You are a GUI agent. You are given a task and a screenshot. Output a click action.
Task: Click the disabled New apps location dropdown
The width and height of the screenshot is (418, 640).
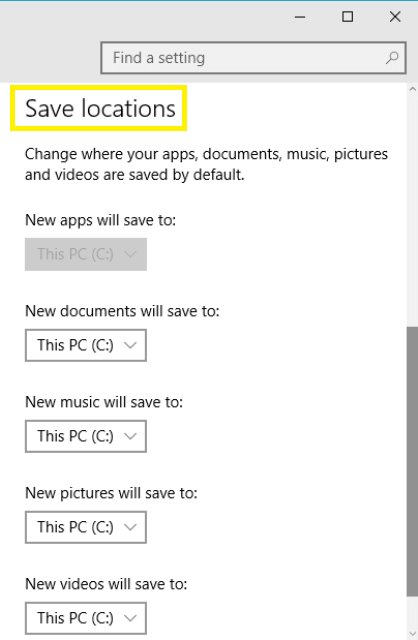tap(86, 254)
